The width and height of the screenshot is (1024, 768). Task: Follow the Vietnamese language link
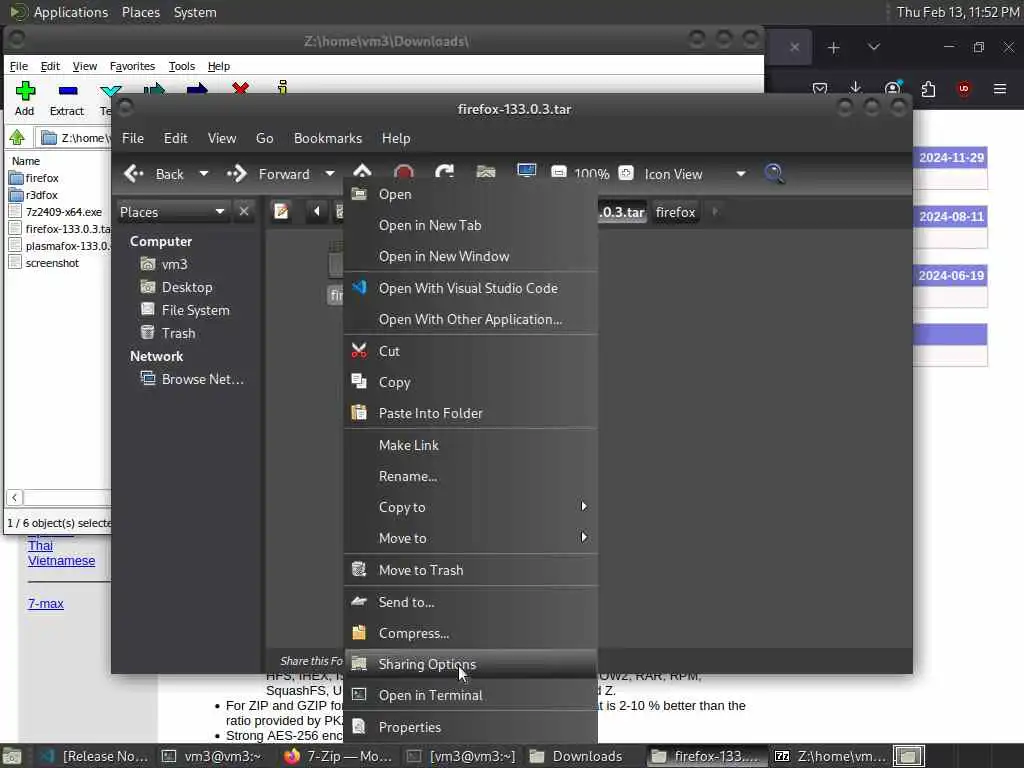coord(61,560)
